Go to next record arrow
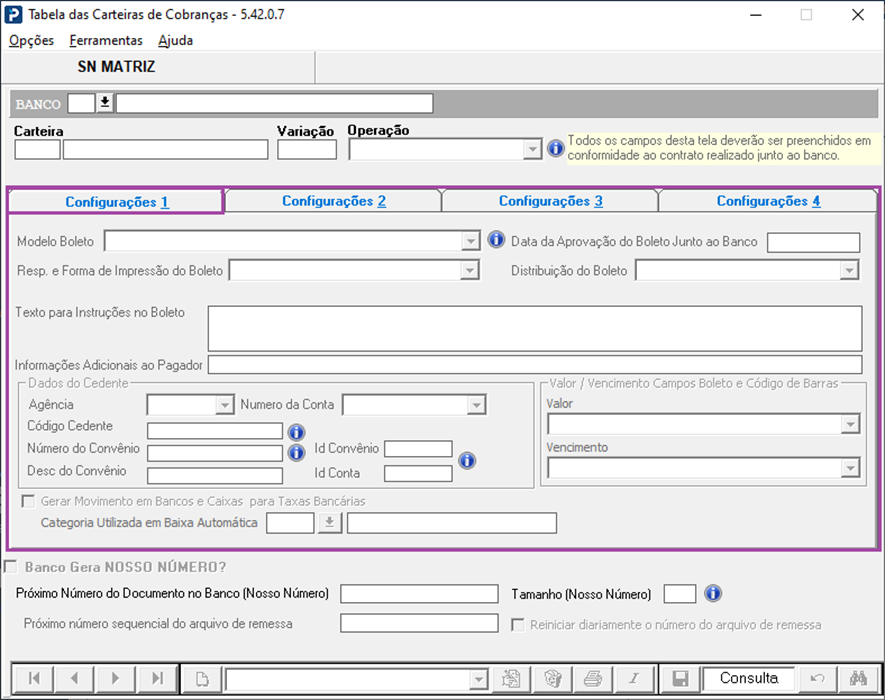Viewport: 885px width, 700px height. (115, 678)
